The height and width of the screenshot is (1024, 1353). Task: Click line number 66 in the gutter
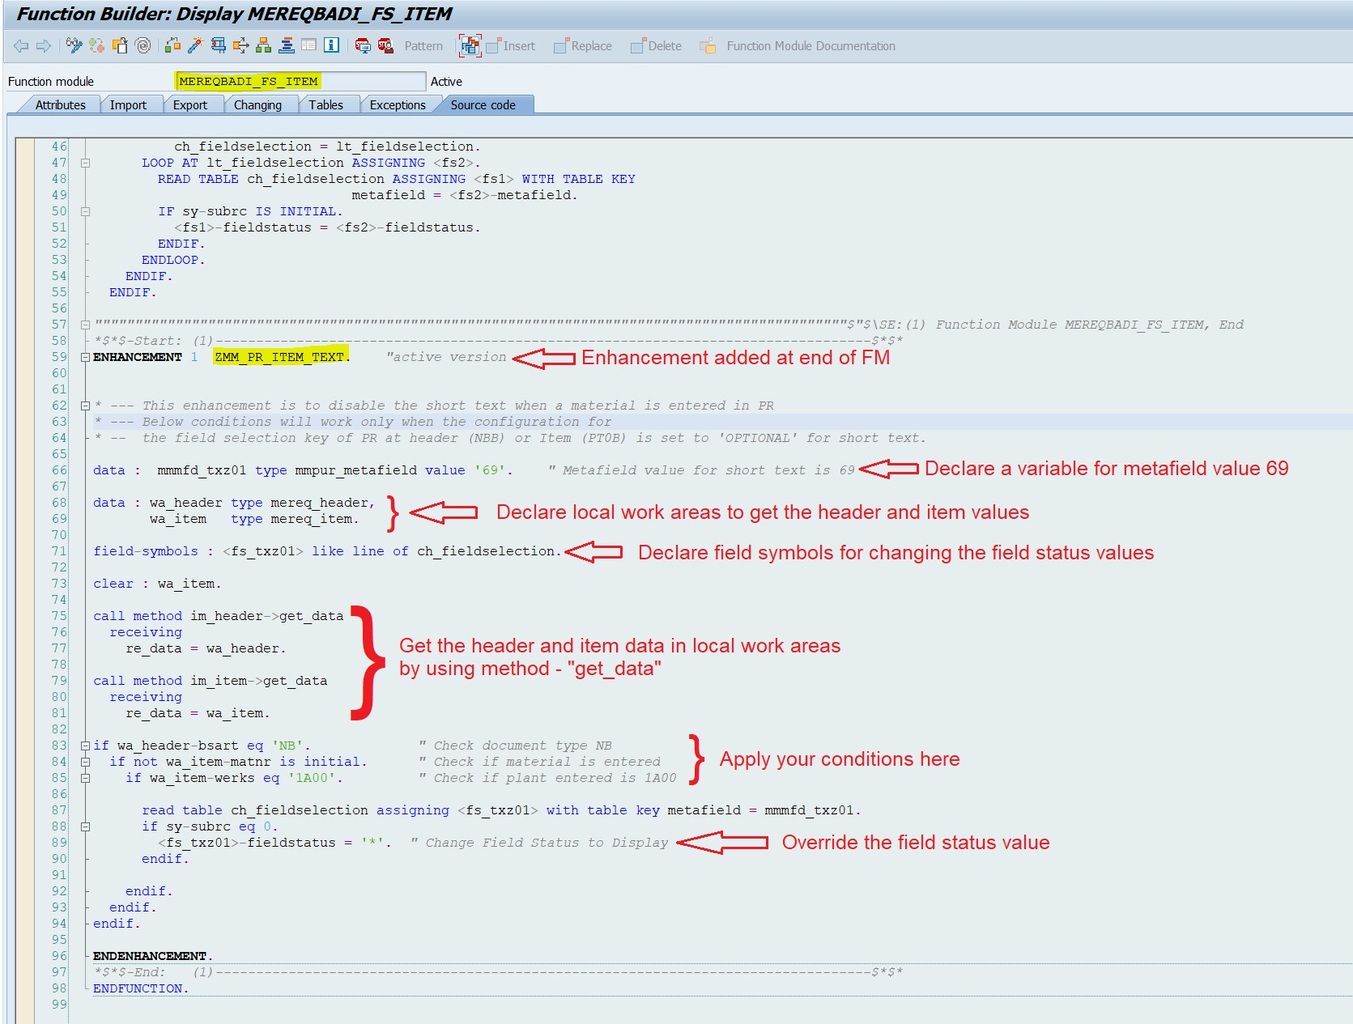coord(59,470)
